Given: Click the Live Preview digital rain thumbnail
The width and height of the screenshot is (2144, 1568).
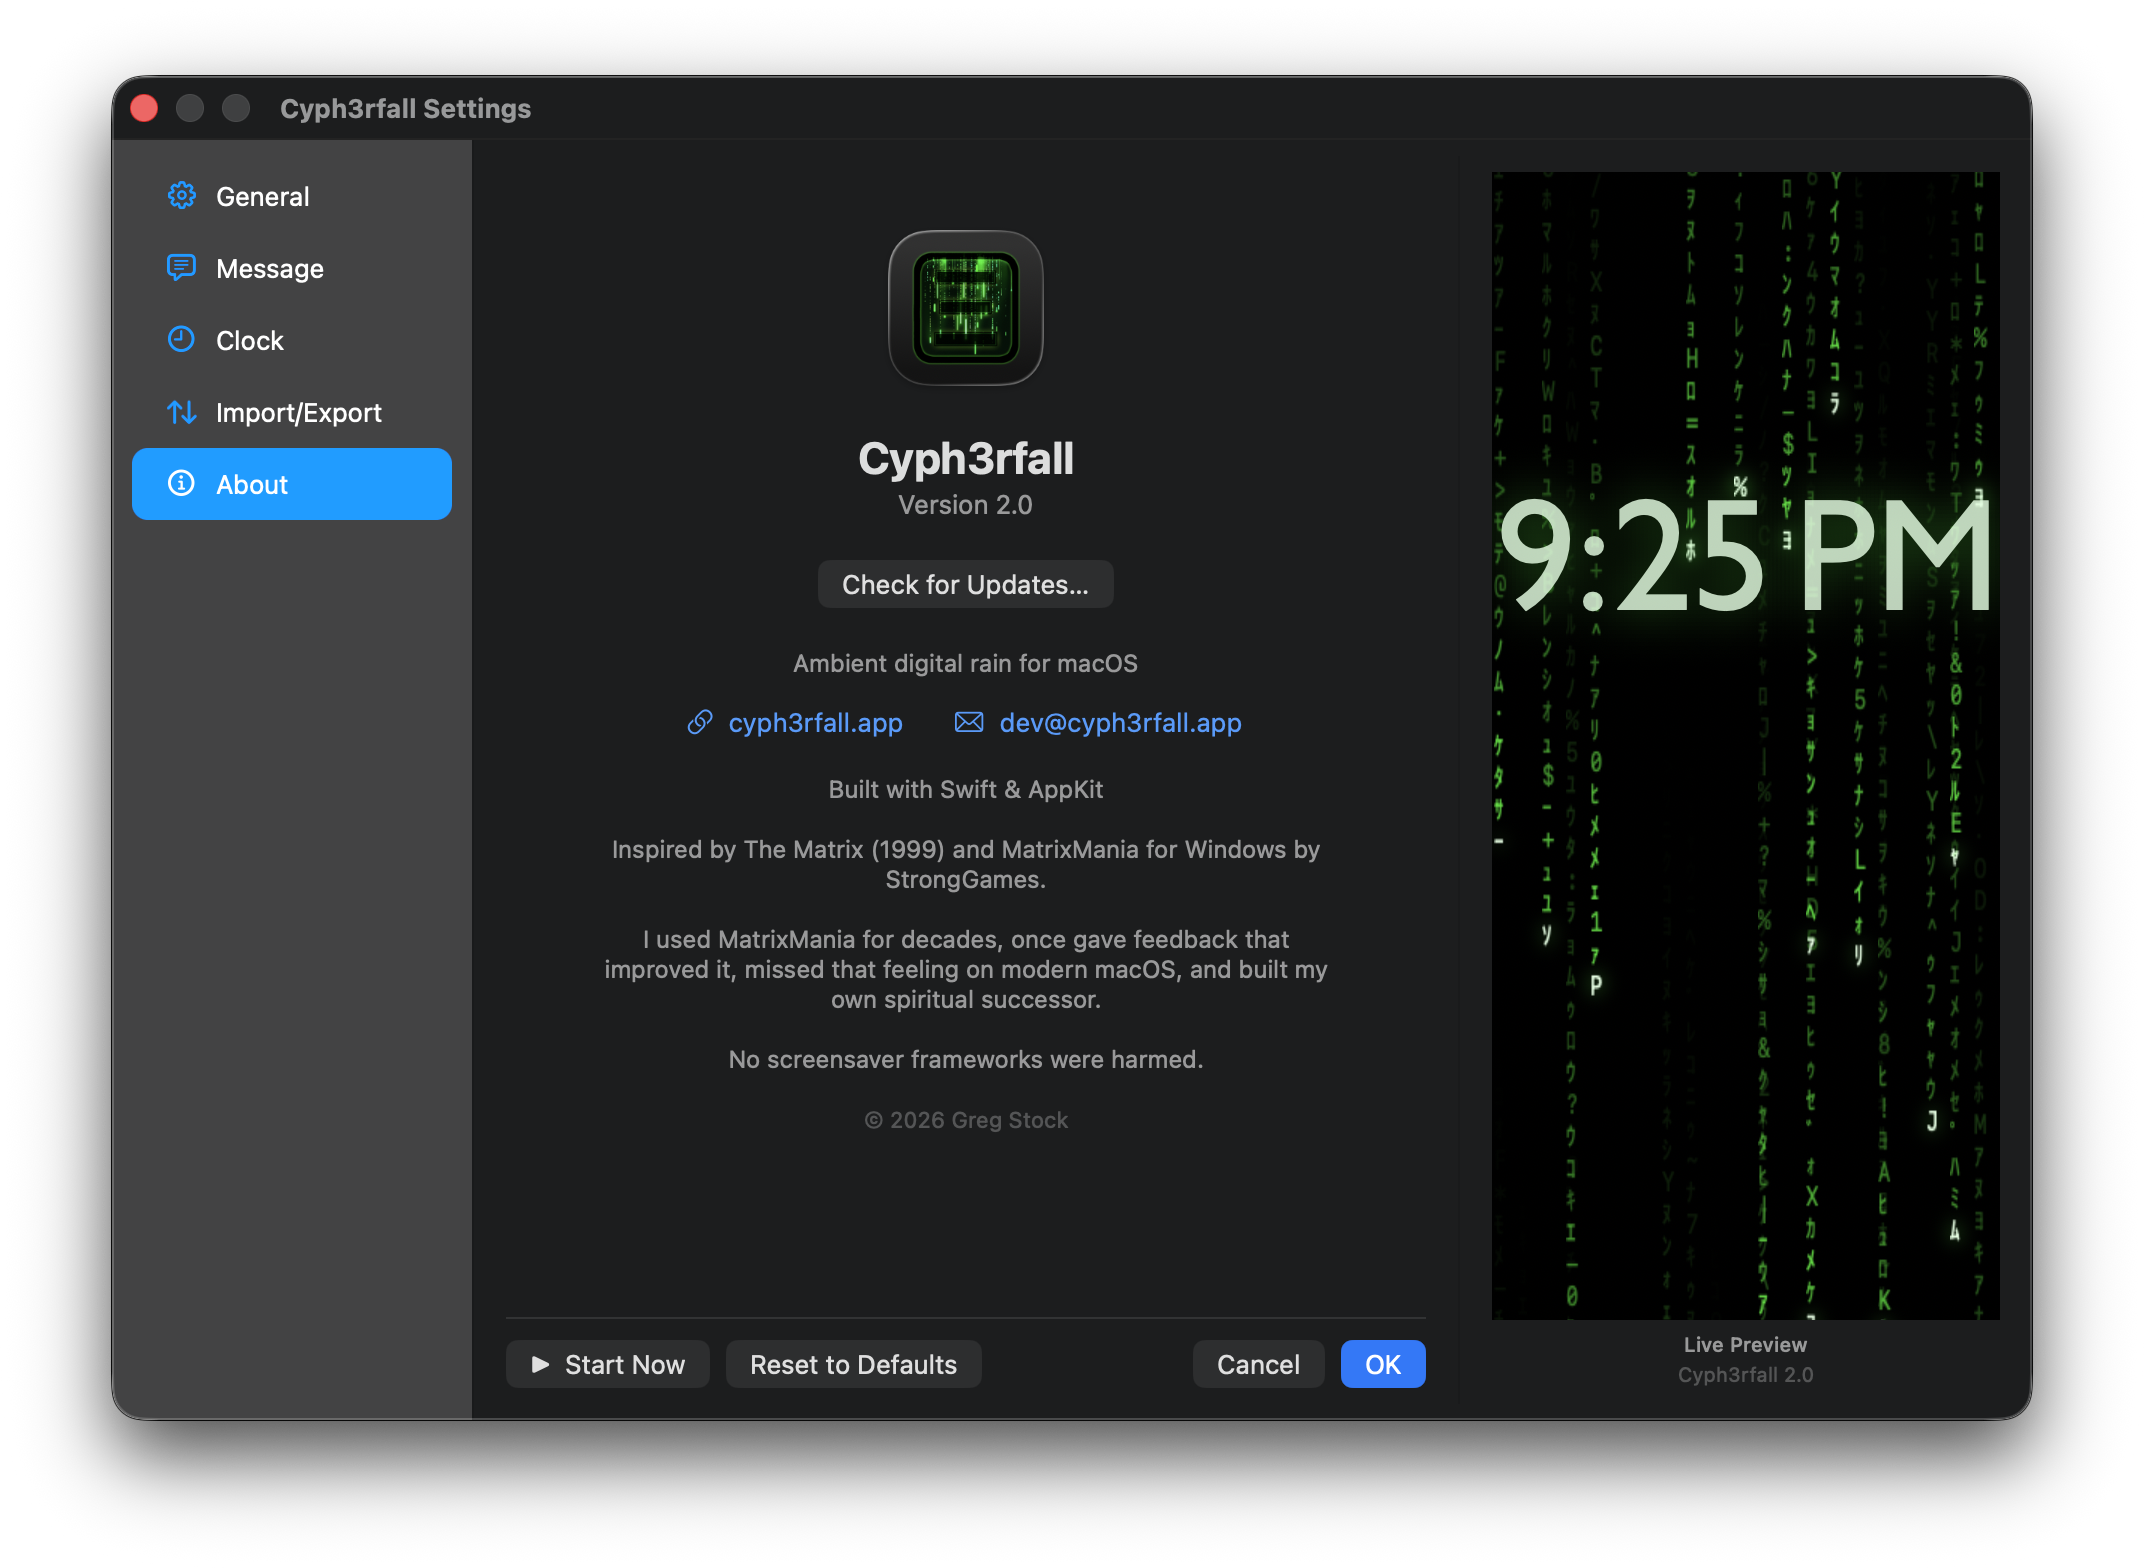Looking at the screenshot, I should [x=1745, y=745].
